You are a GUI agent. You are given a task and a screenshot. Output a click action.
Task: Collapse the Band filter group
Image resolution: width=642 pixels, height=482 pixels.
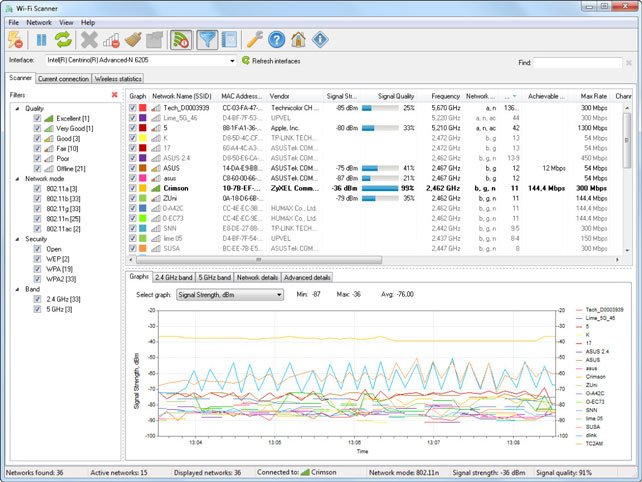point(17,289)
